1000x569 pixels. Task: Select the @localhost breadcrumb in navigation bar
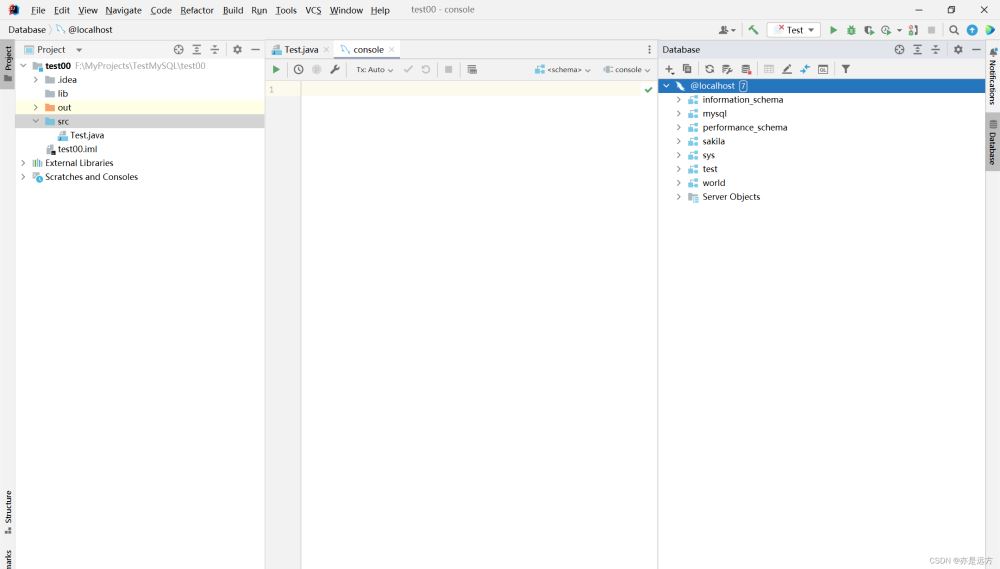(x=90, y=30)
